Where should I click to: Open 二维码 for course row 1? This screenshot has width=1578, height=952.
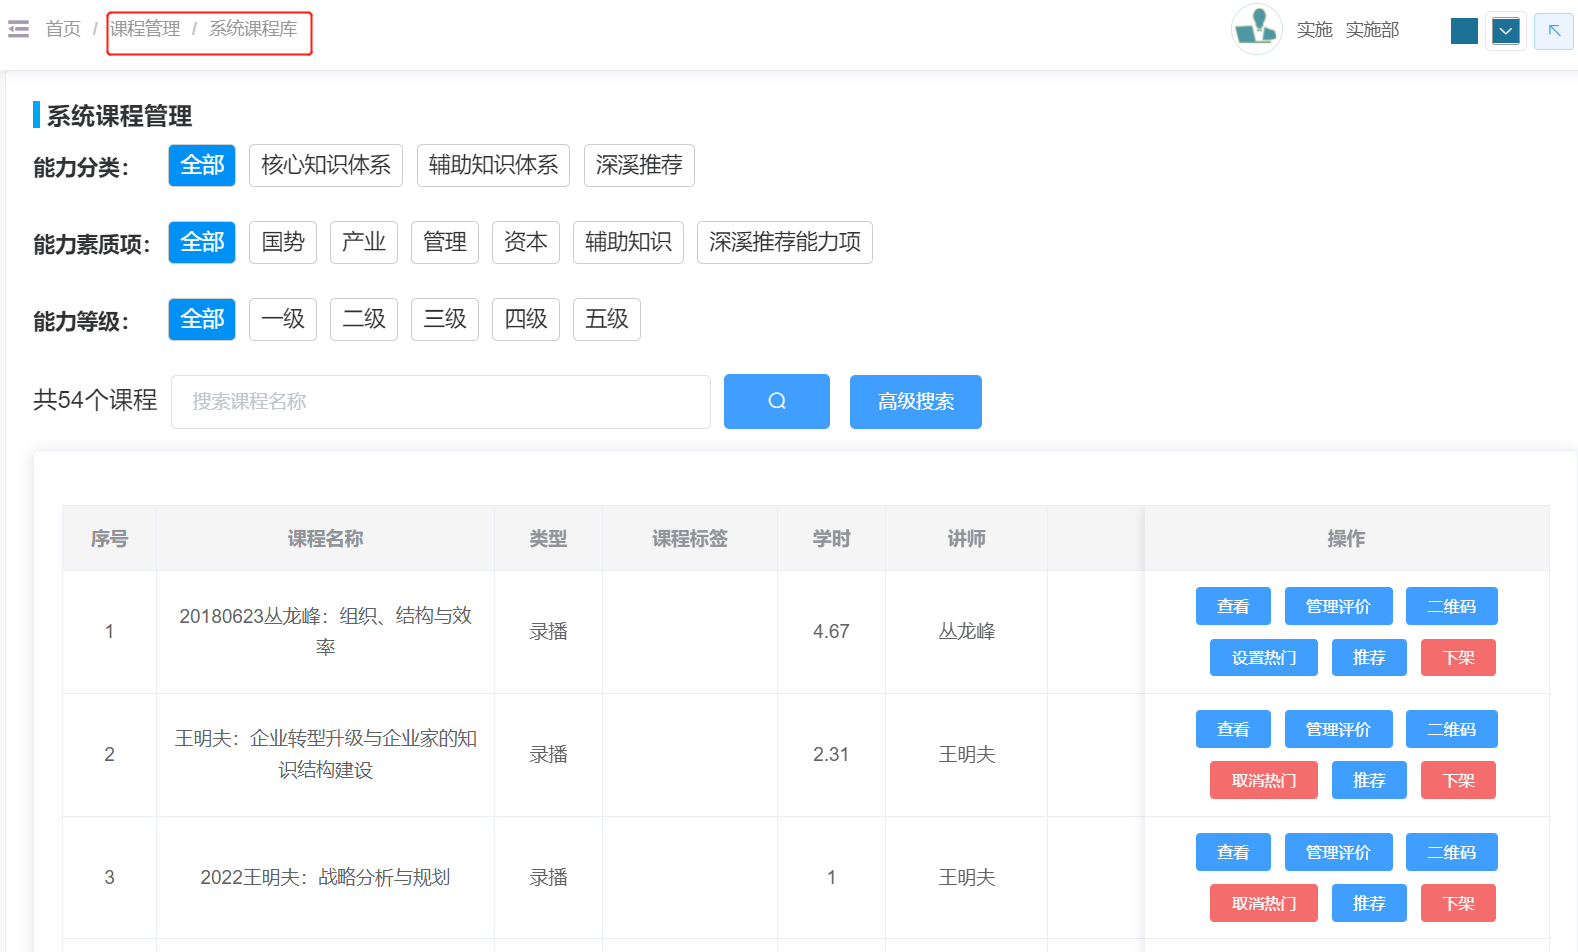pyautogui.click(x=1450, y=606)
